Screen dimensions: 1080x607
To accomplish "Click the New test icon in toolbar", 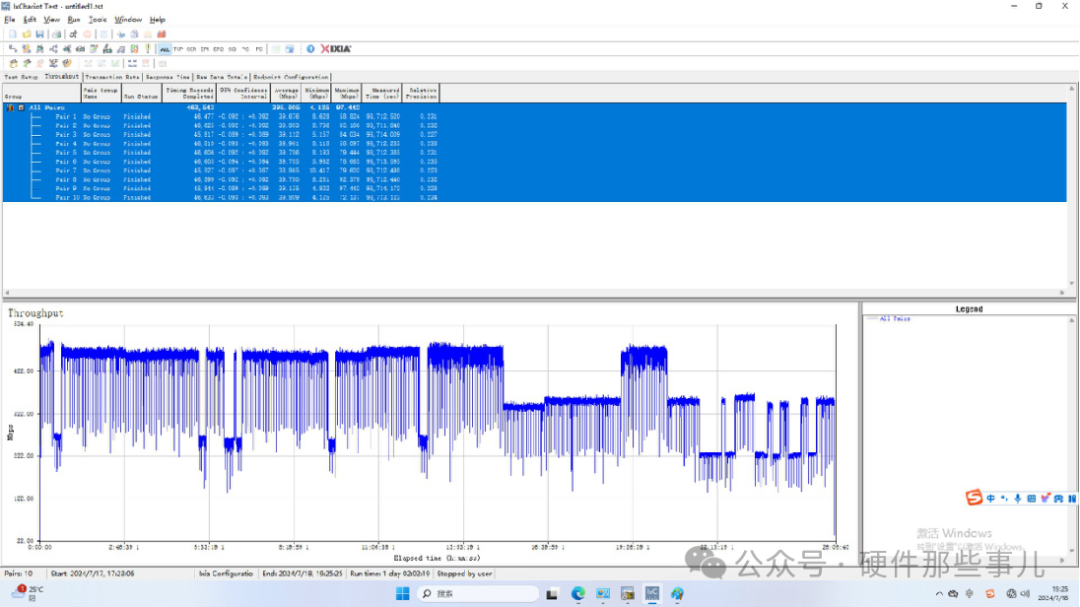I will coord(13,34).
